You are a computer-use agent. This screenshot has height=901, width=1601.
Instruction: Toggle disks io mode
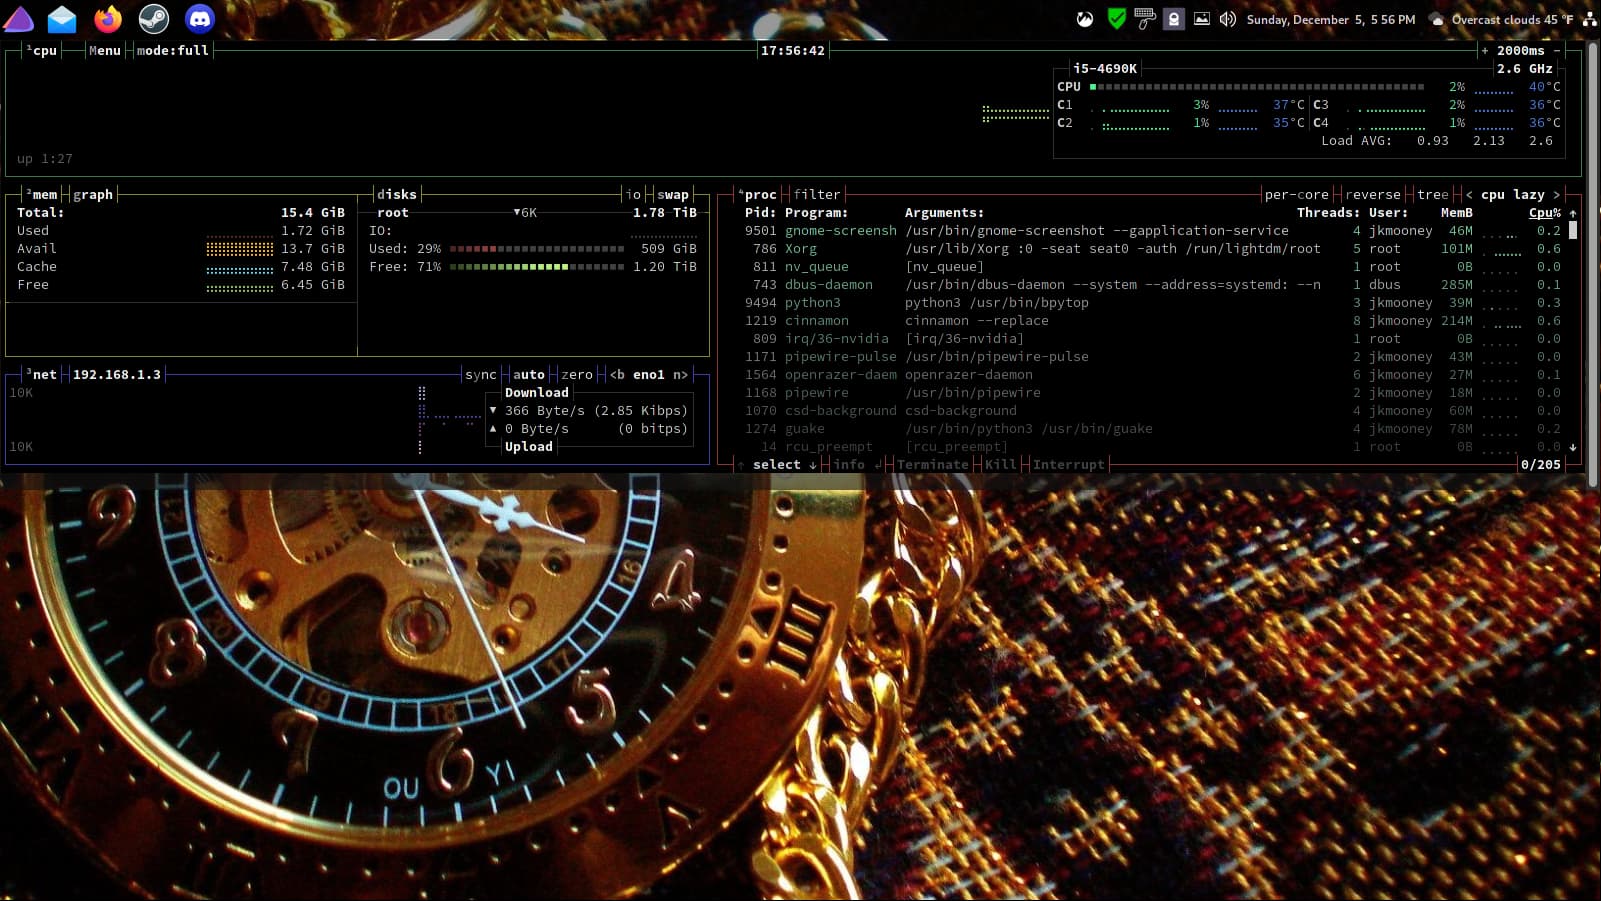pyautogui.click(x=633, y=194)
